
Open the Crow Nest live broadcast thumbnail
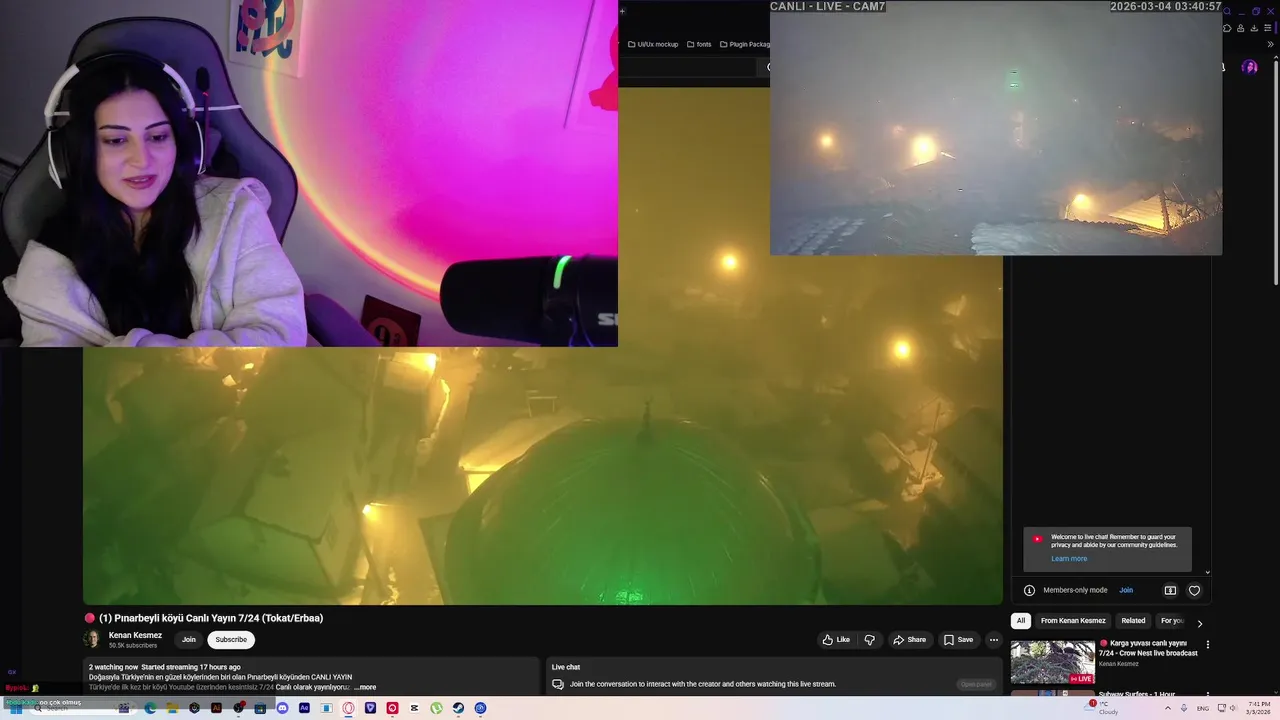tap(1052, 662)
